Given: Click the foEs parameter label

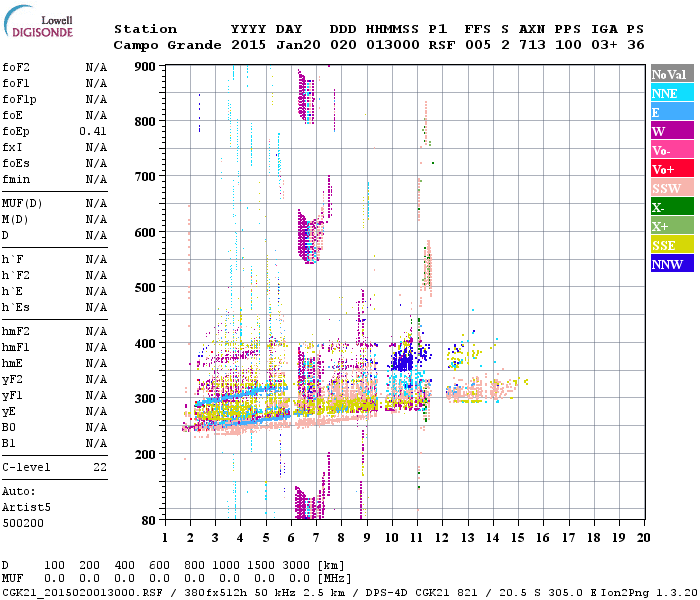Looking at the screenshot, I should (x=16, y=163).
